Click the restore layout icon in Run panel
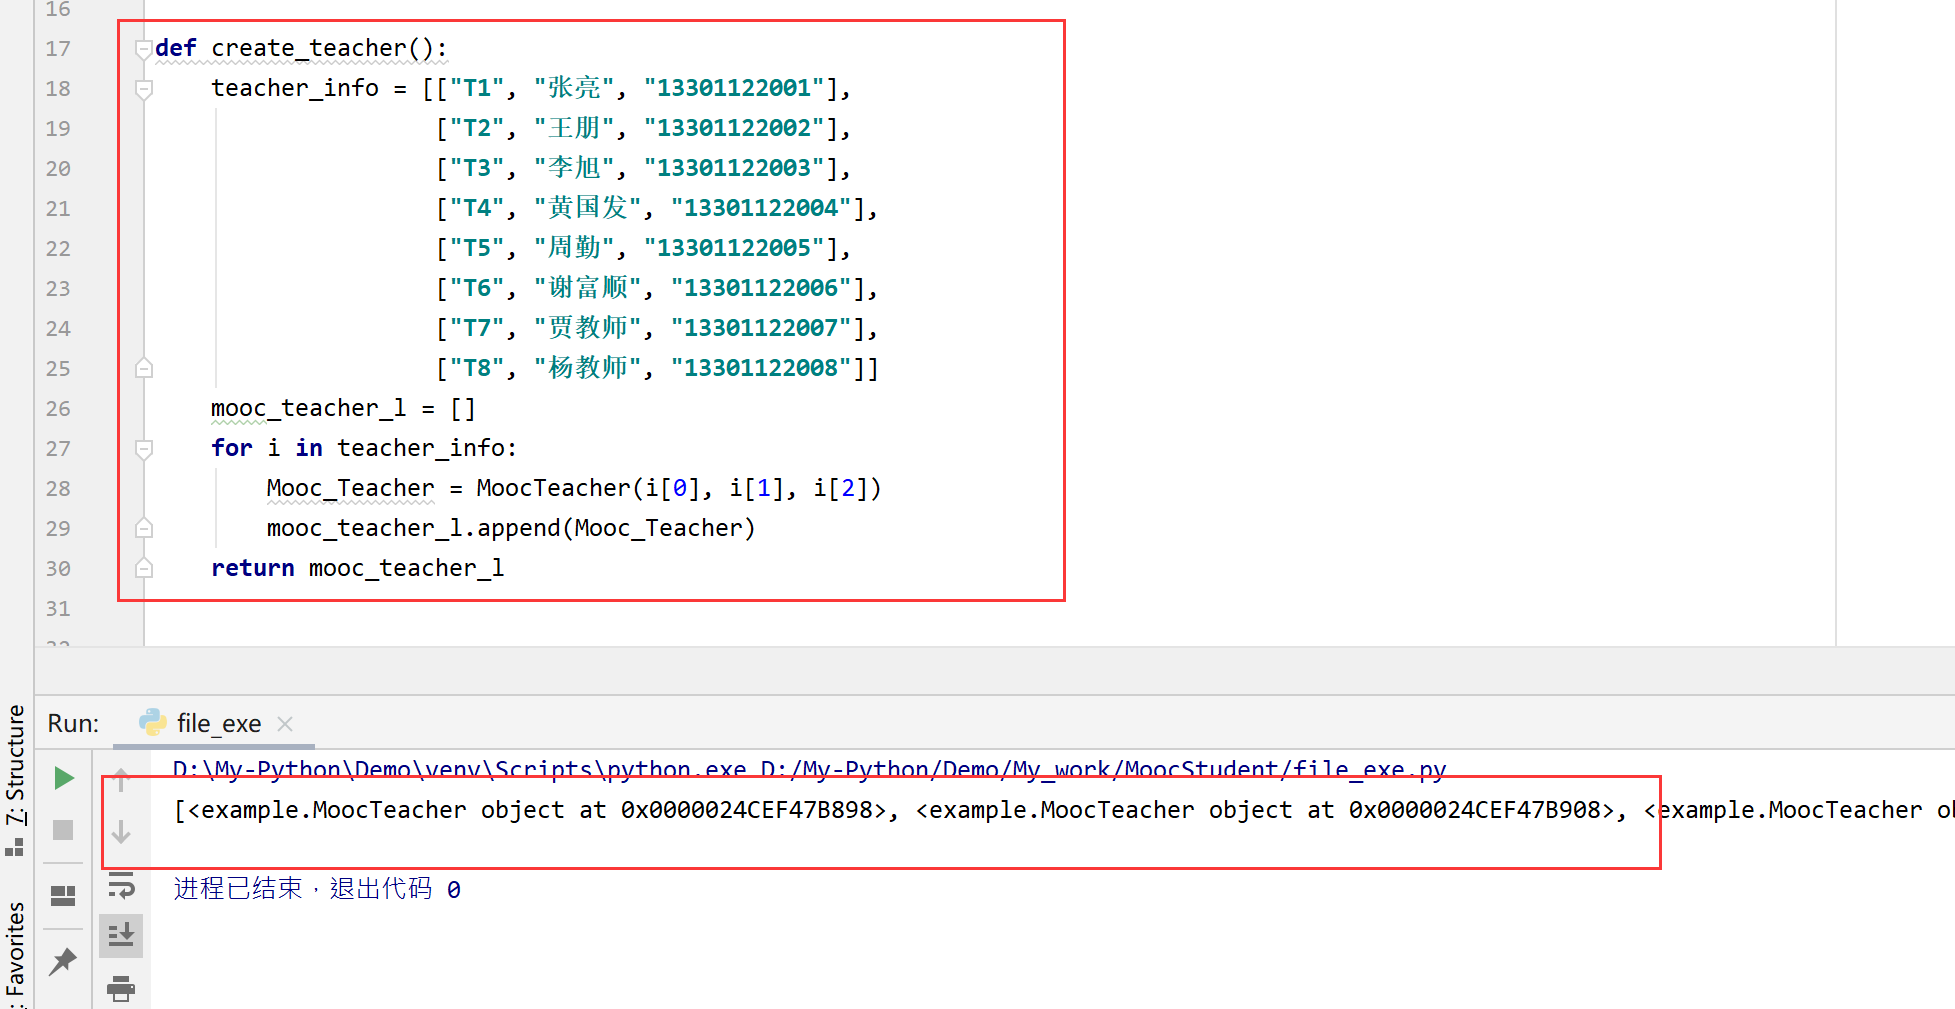The width and height of the screenshot is (1955, 1009). point(63,895)
